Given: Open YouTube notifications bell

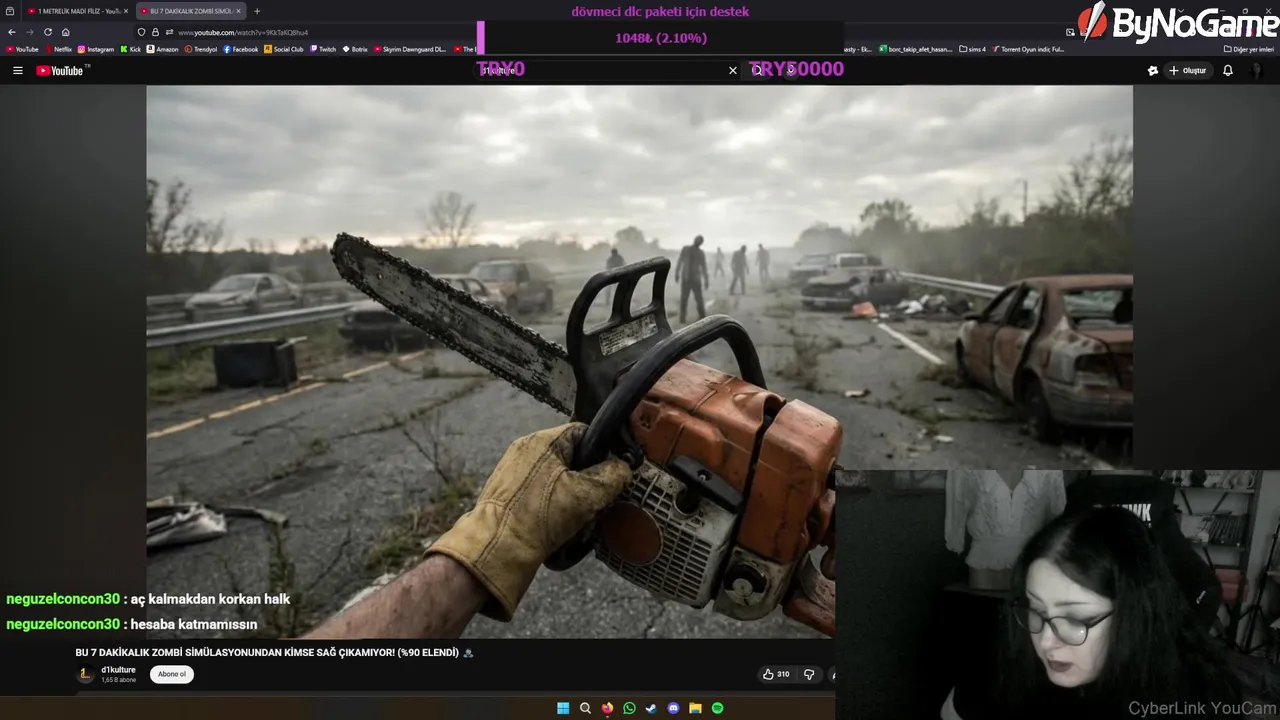Looking at the screenshot, I should click(1228, 71).
